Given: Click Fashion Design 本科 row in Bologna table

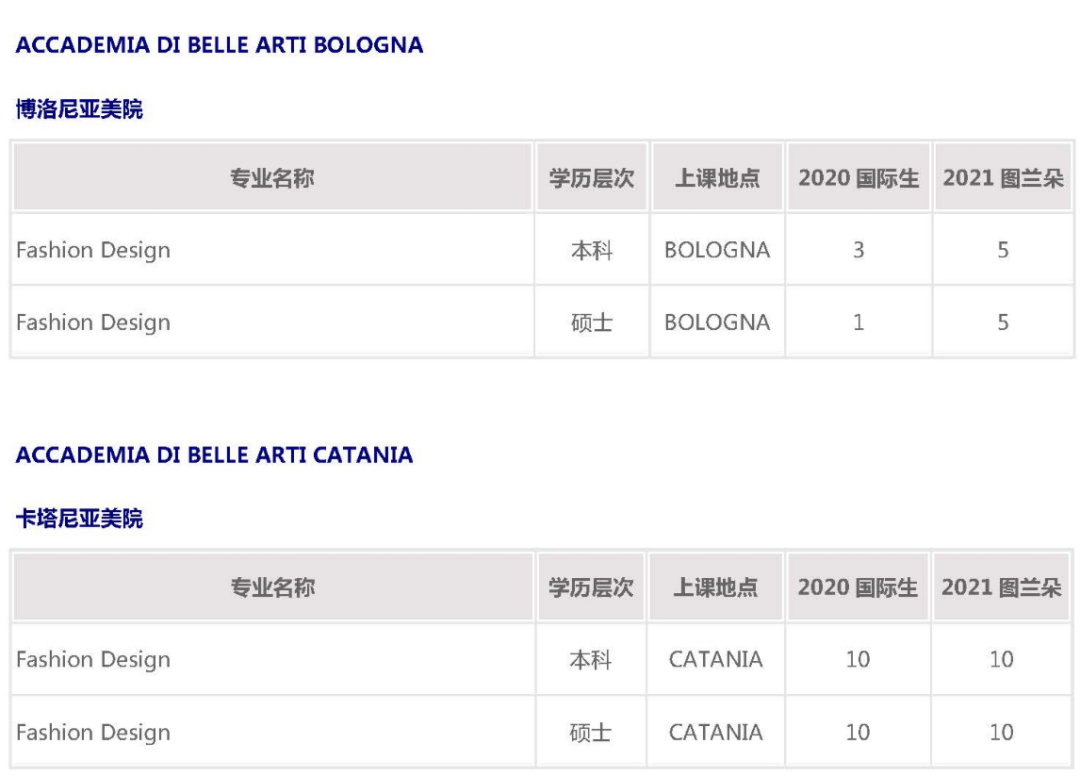Looking at the screenshot, I should [542, 249].
